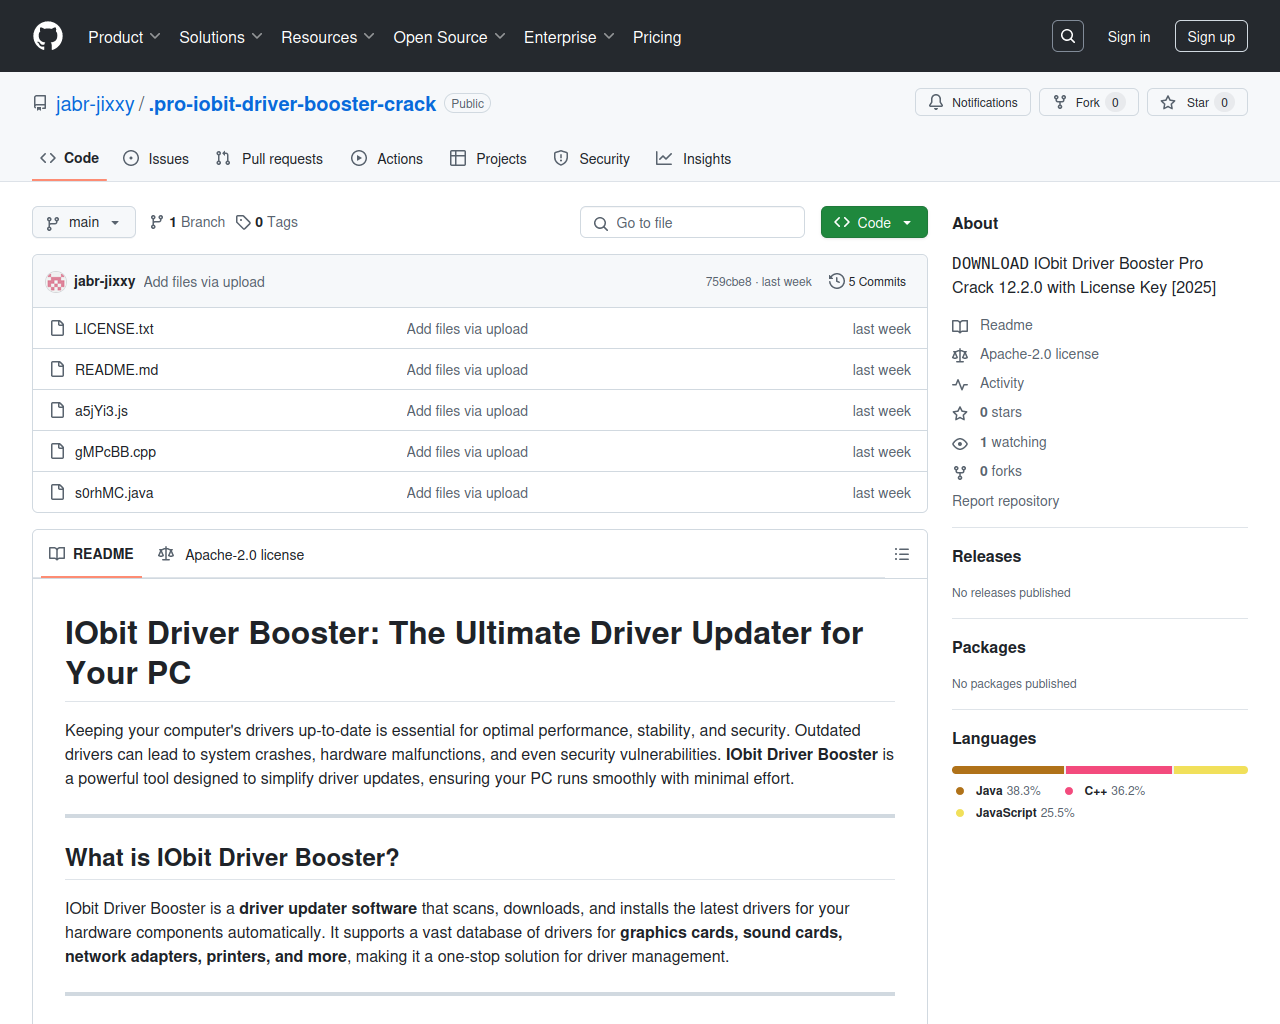Open the a5jYi3.js file
The width and height of the screenshot is (1280, 1024).
(101, 410)
